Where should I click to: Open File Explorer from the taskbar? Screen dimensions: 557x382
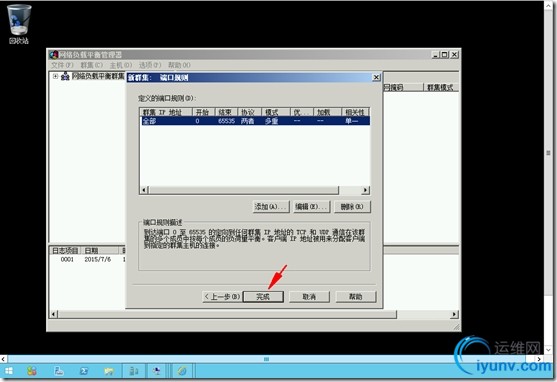coord(109,371)
